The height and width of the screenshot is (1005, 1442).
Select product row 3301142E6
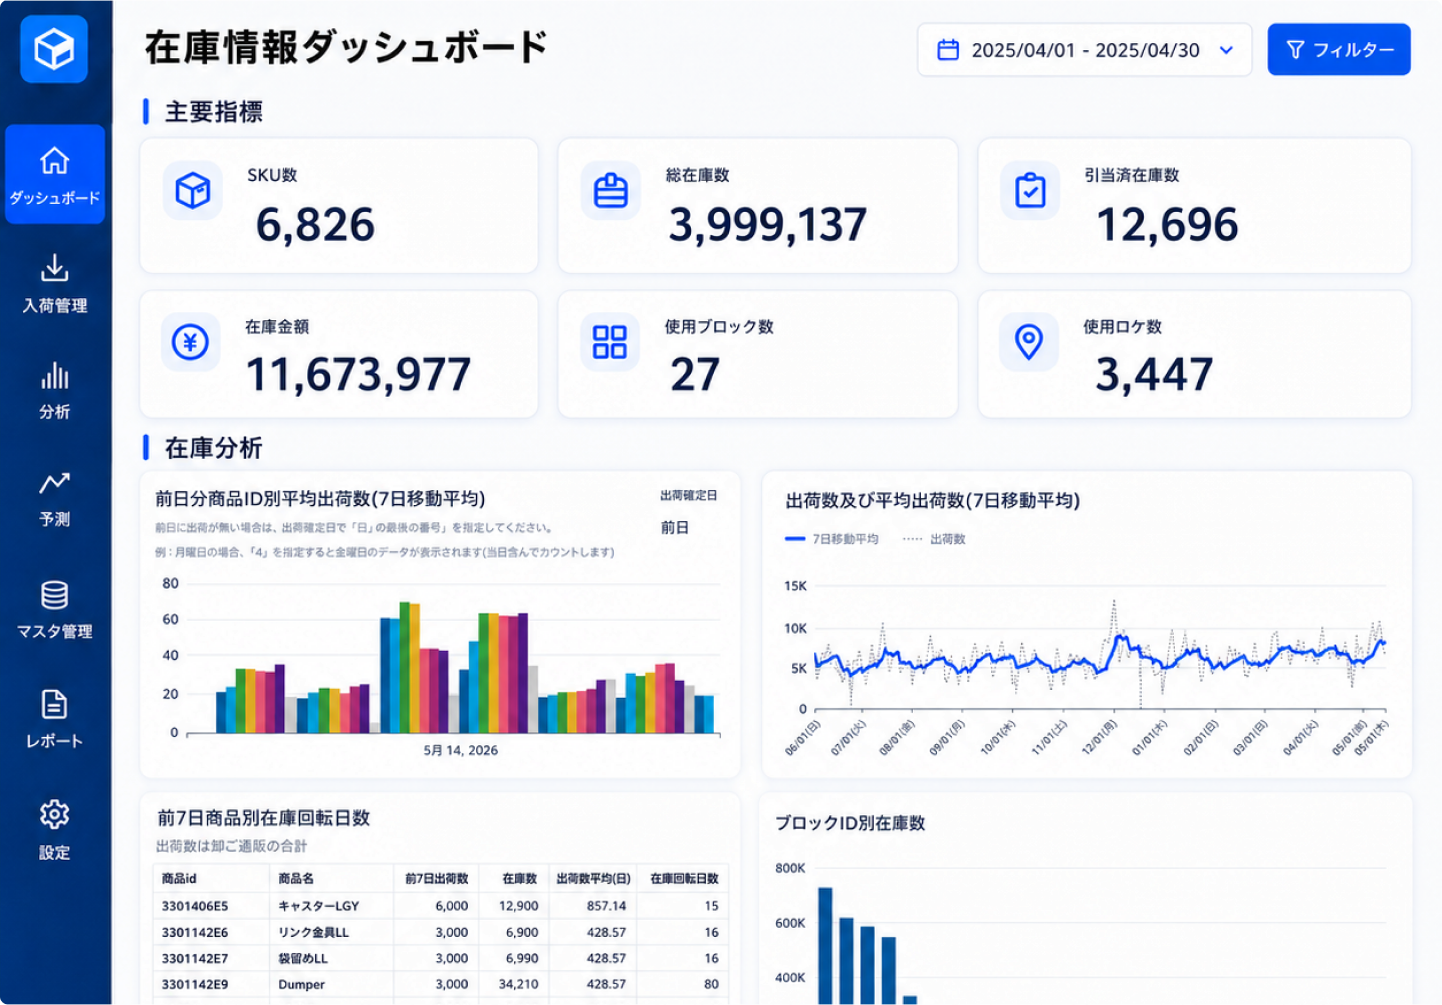tap(441, 932)
